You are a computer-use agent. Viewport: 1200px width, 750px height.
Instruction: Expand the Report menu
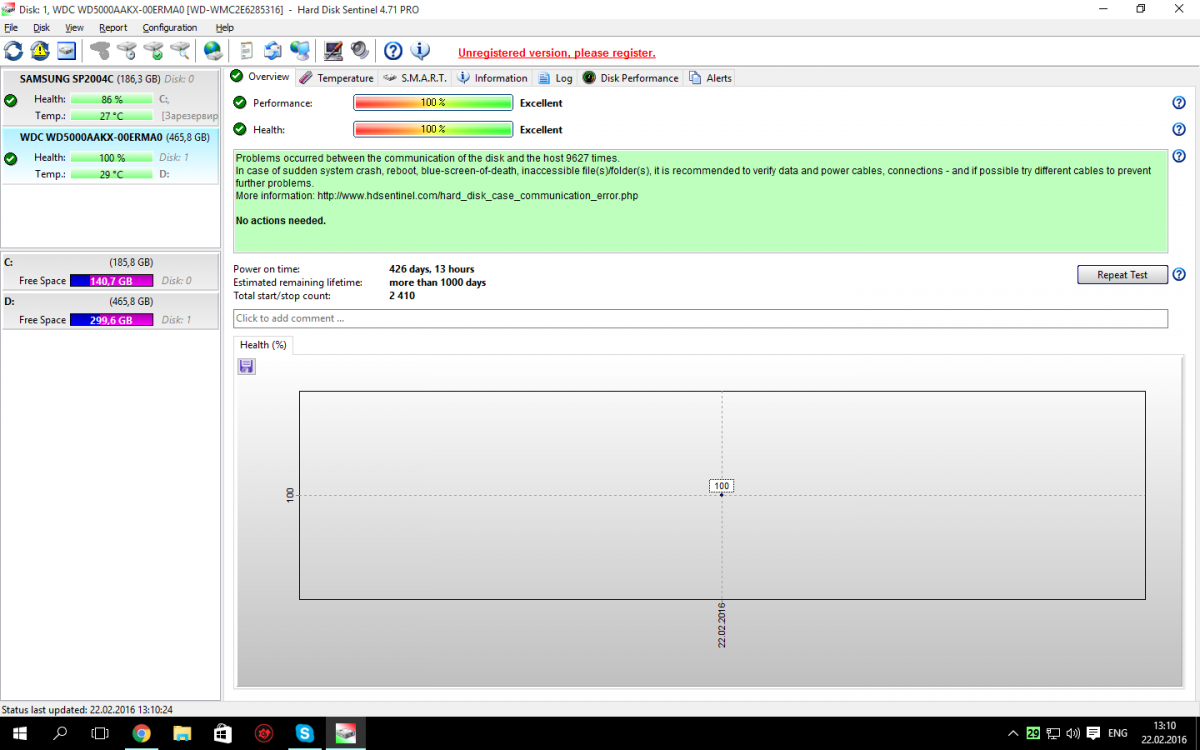pos(113,28)
